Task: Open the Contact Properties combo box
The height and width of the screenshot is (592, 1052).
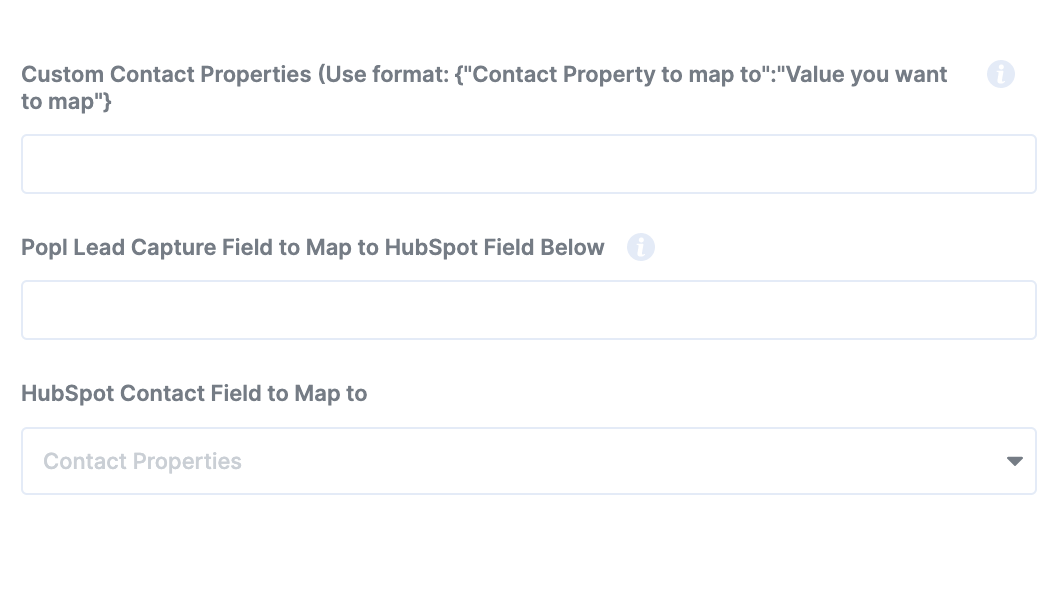Action: [x=528, y=461]
